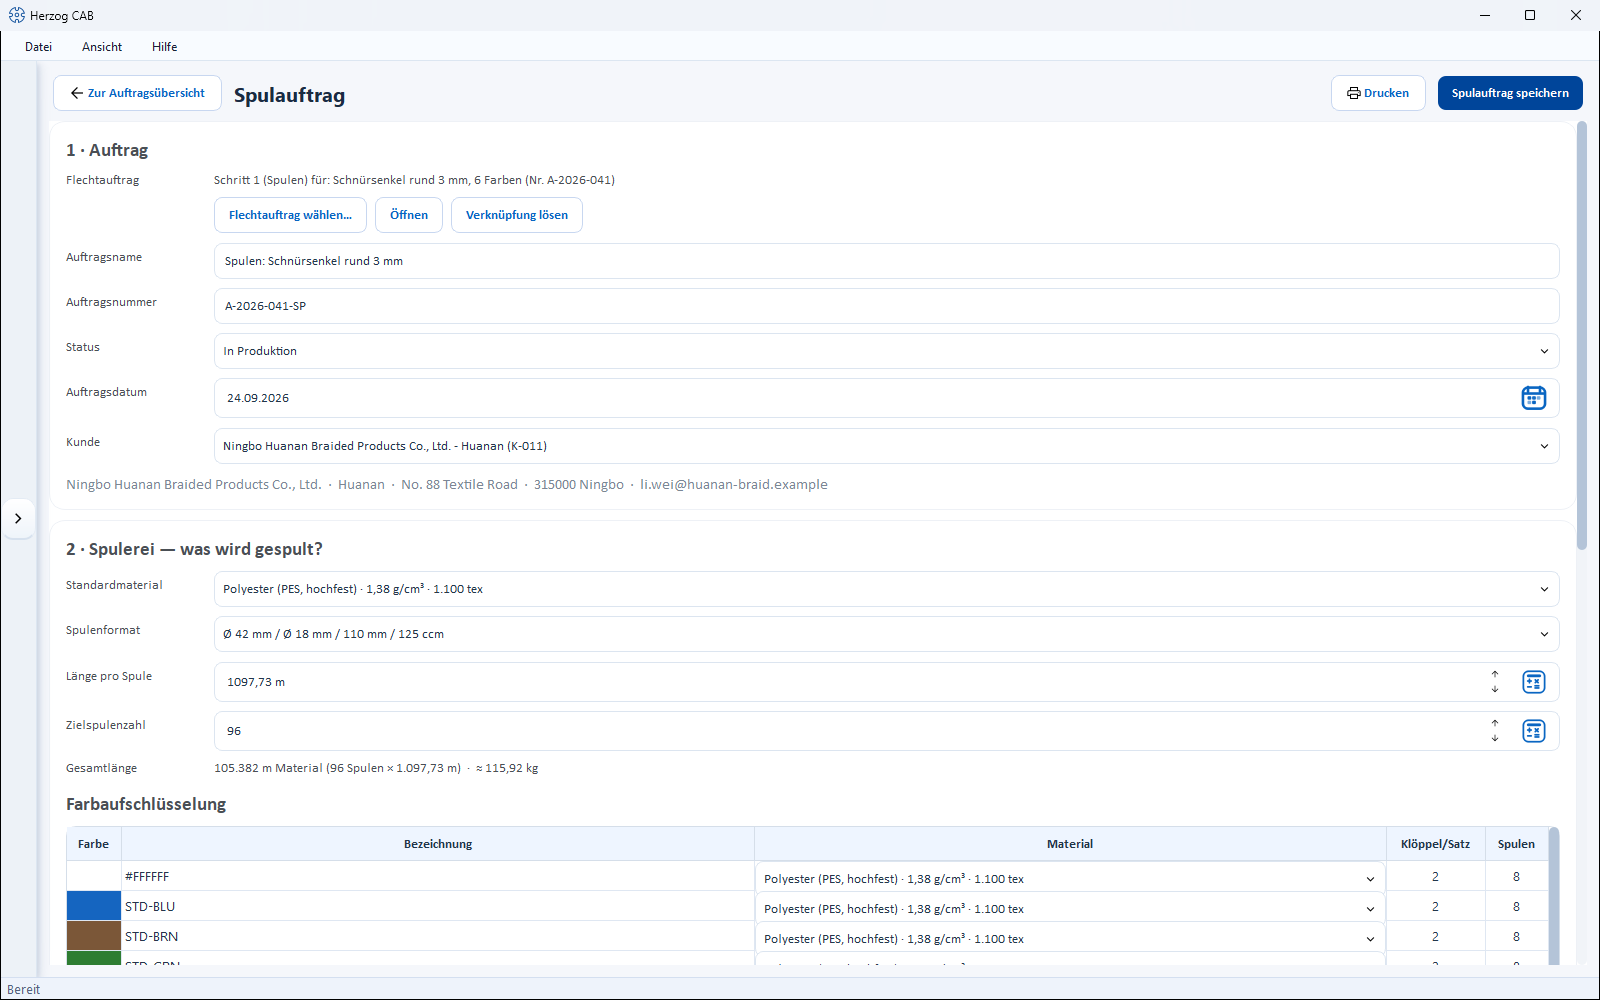Viewport: 1600px width, 1000px height.
Task: Click the brown STD-BRN color swatch
Action: pos(94,936)
